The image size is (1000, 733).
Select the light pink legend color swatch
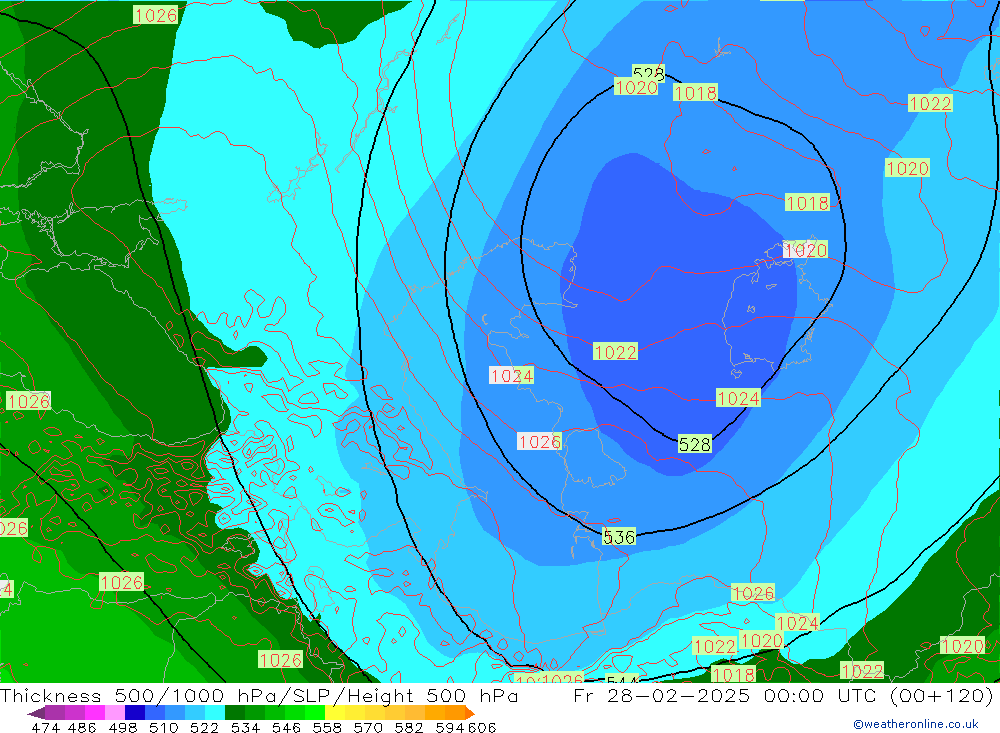click(x=115, y=712)
